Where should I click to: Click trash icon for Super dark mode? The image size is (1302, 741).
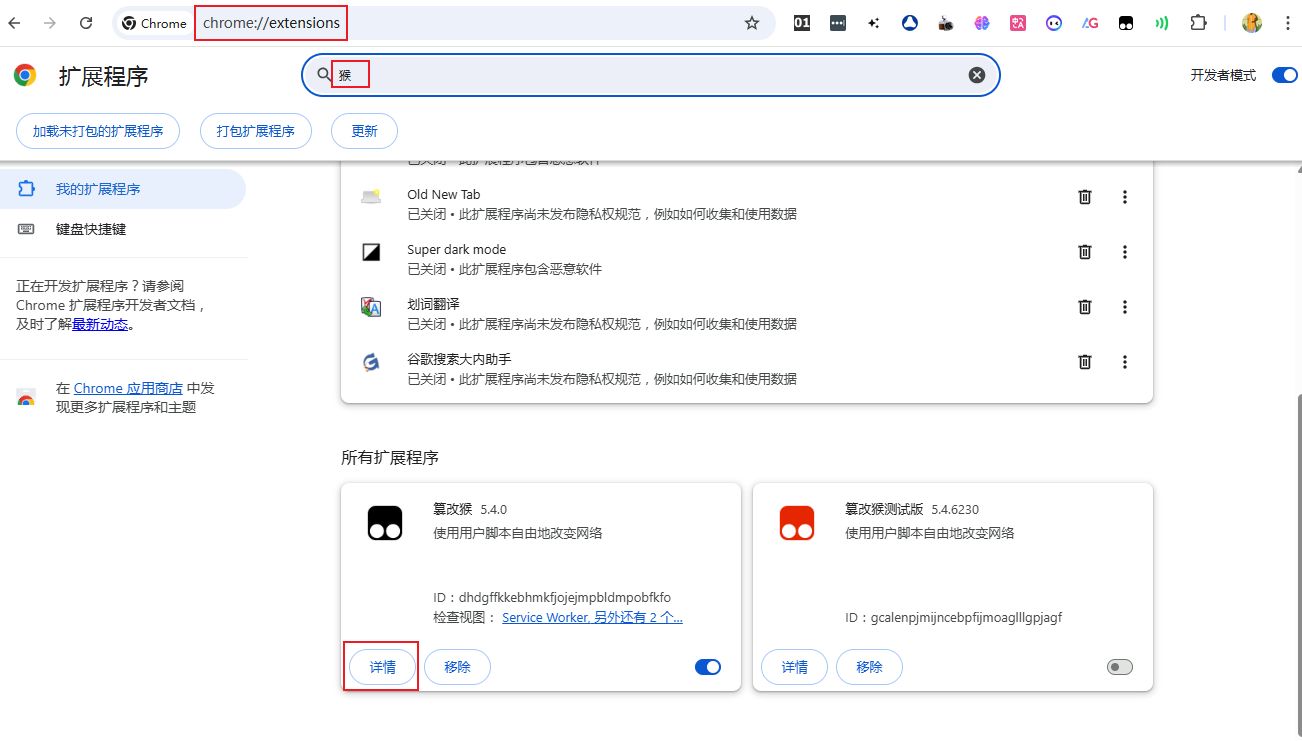1084,252
